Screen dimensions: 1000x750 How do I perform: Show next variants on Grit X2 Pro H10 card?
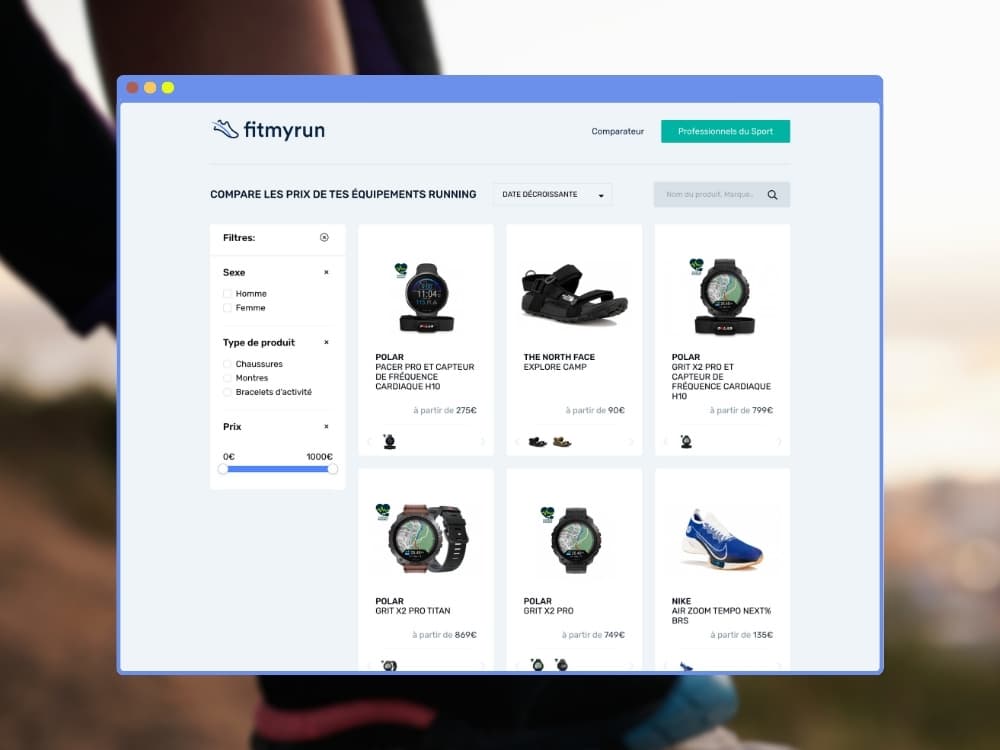(x=779, y=442)
